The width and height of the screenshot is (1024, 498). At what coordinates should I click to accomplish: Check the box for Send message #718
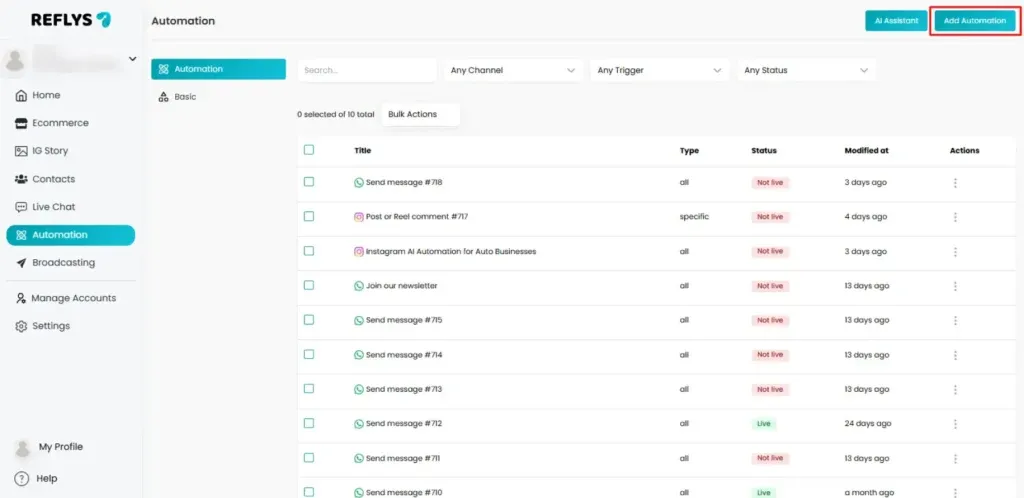coord(309,182)
